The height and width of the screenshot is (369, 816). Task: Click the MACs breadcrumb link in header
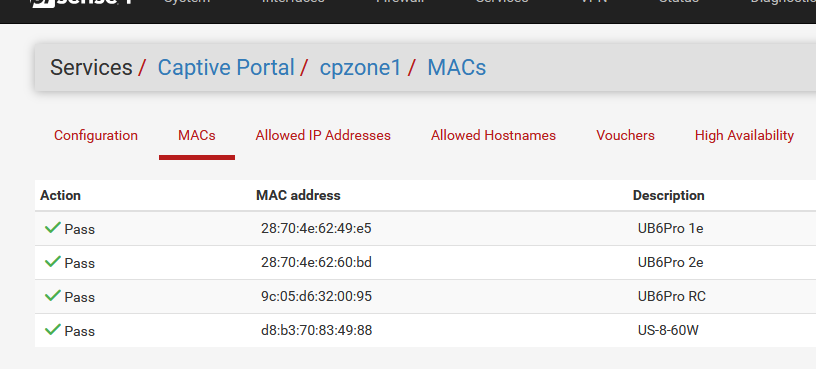456,68
